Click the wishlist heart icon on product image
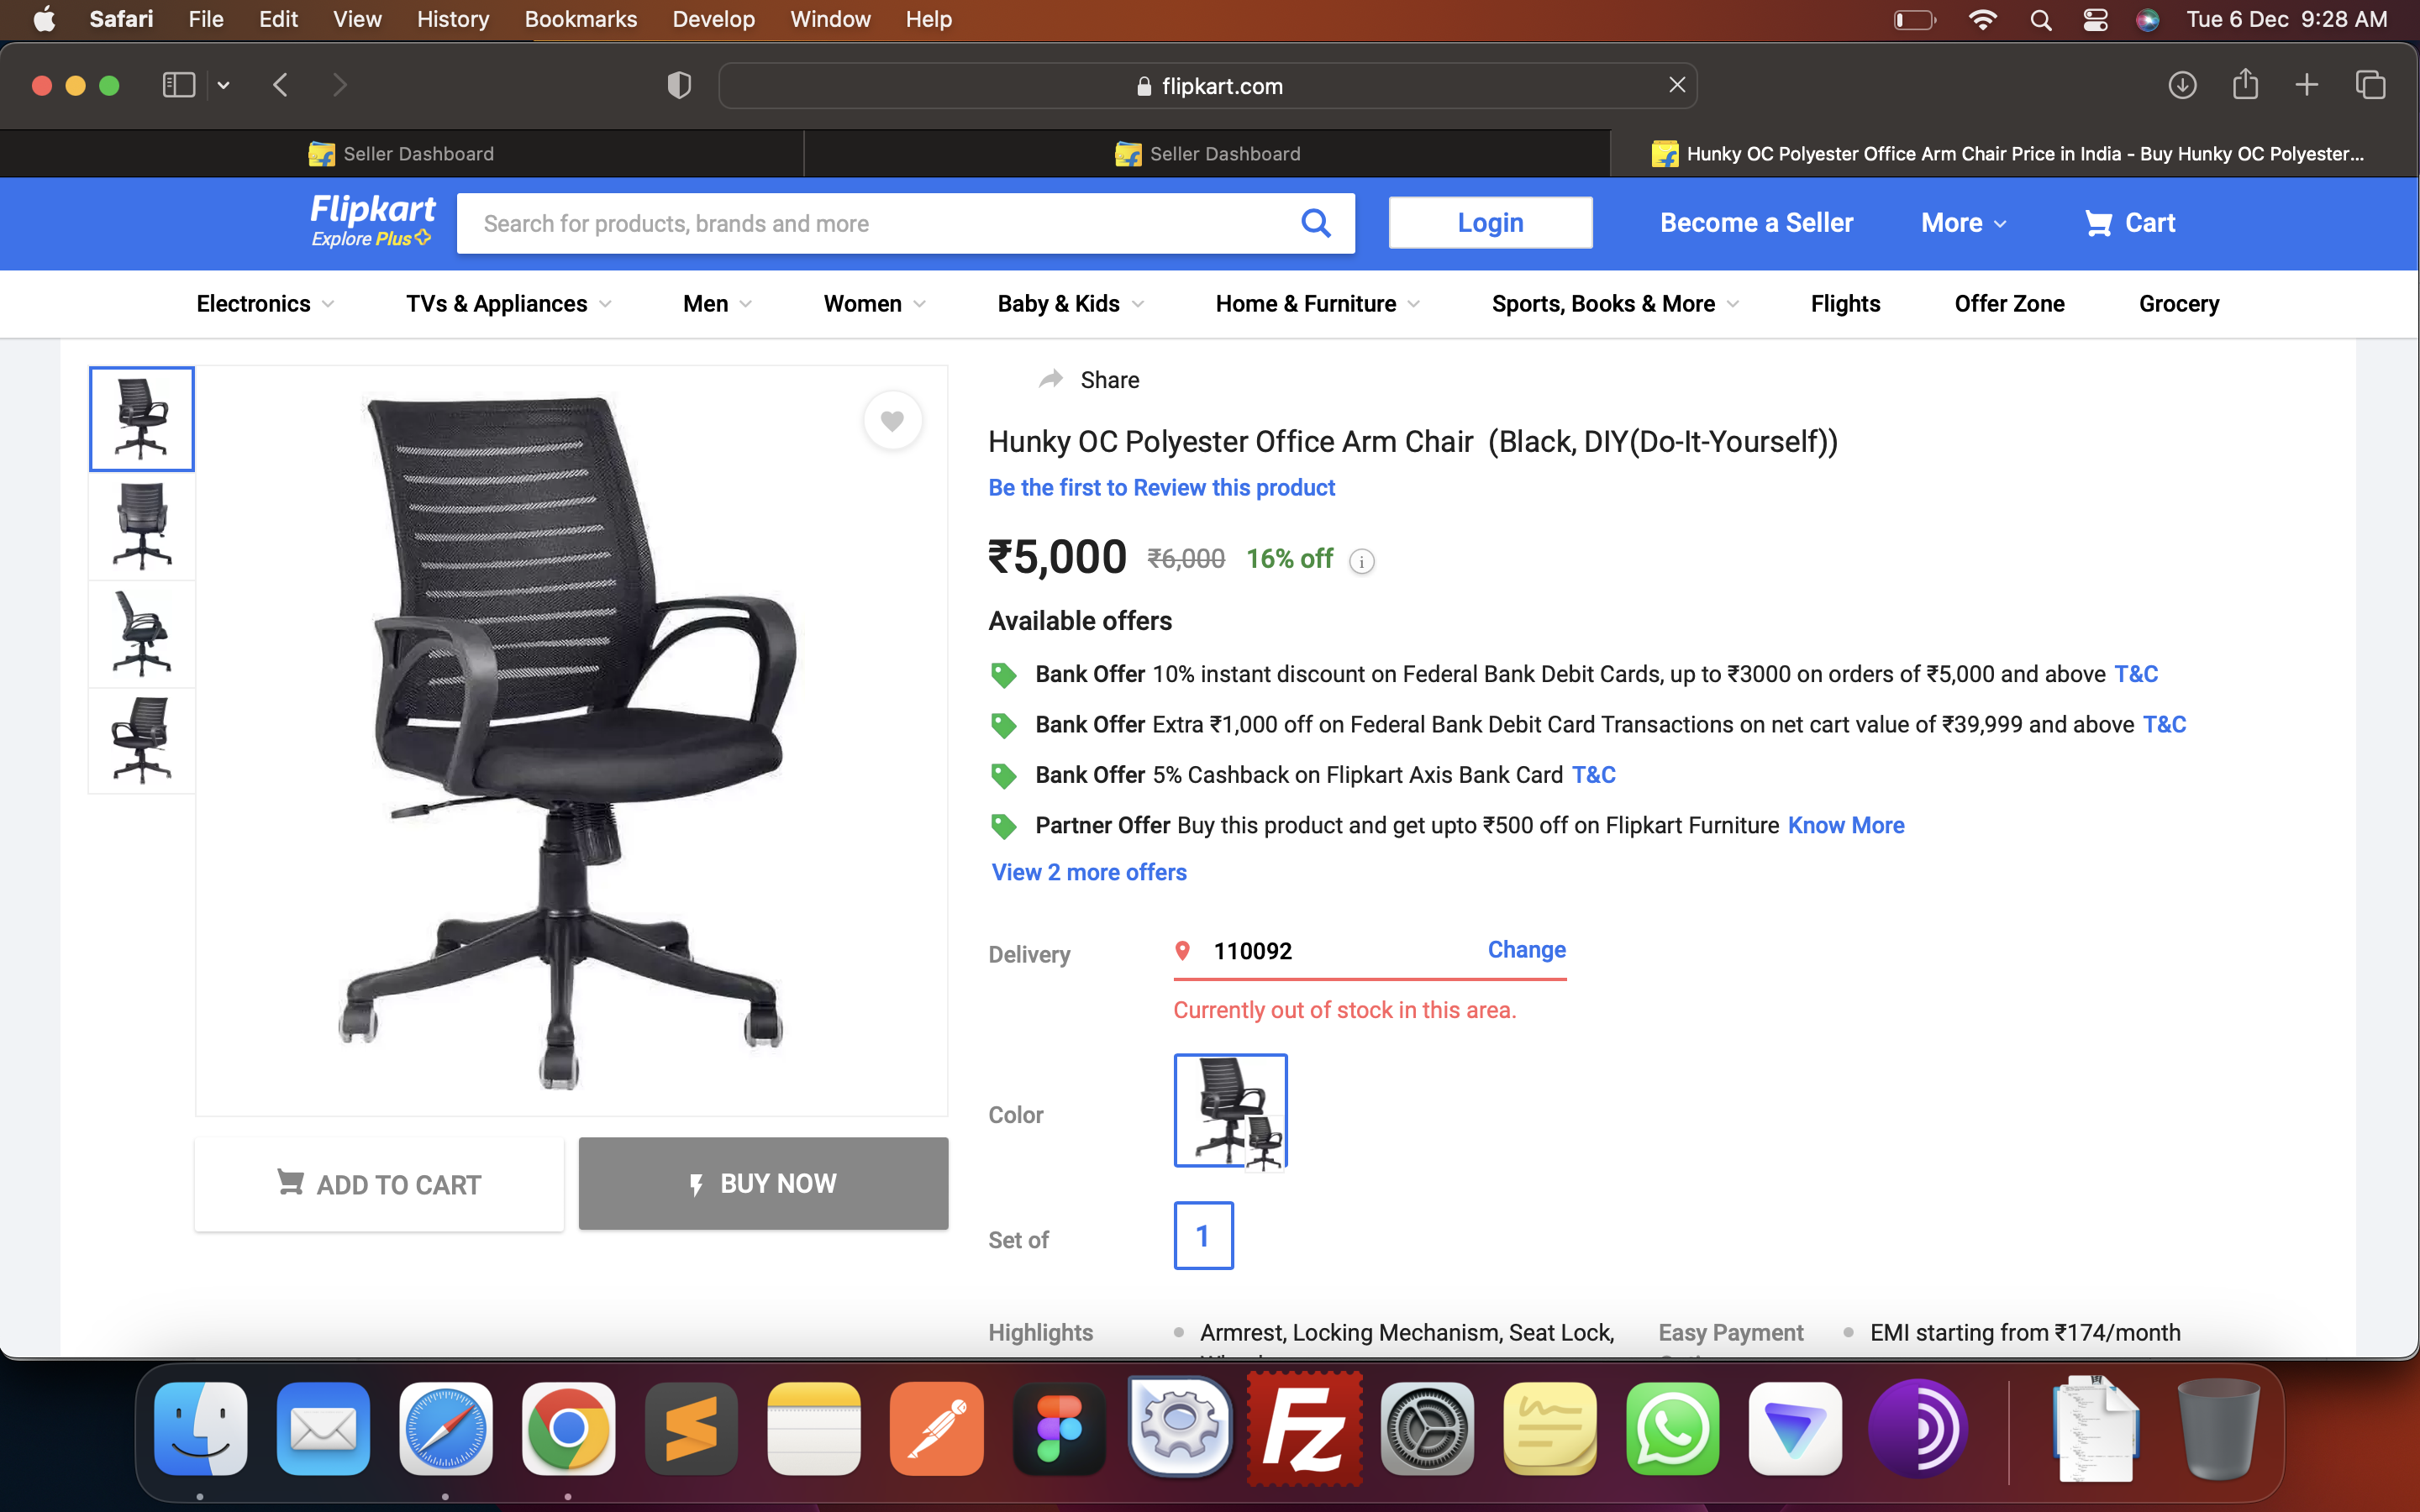This screenshot has height=1512, width=2420. click(892, 421)
